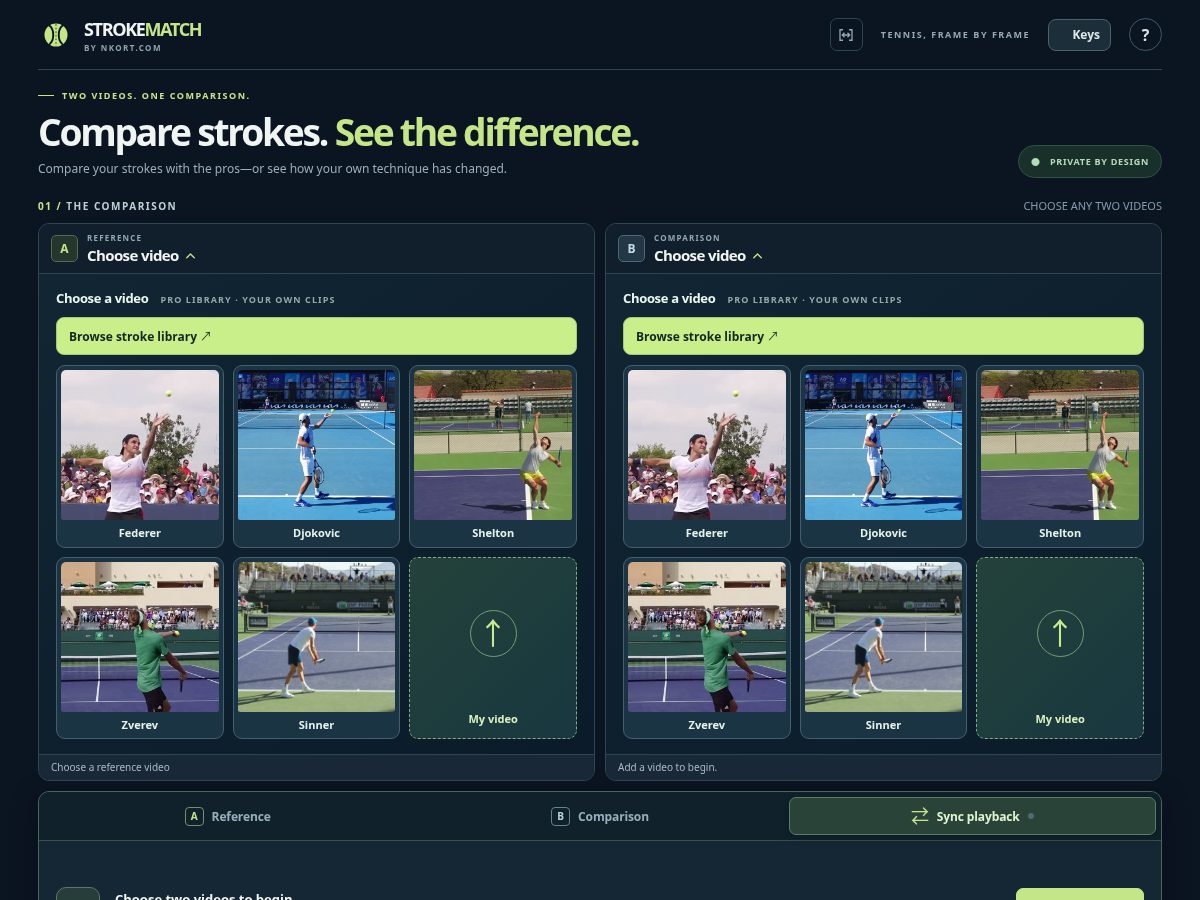Click the B badge in the Comparison panel header
The width and height of the screenshot is (1200, 900).
(x=631, y=249)
